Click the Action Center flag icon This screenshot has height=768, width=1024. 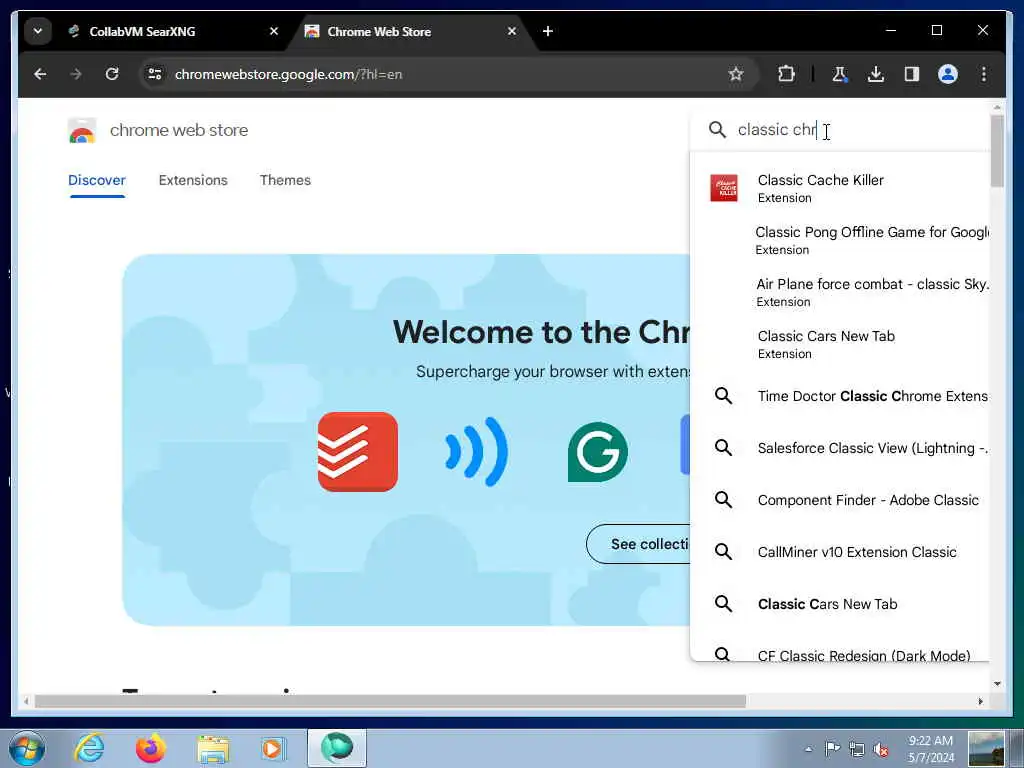click(x=832, y=749)
